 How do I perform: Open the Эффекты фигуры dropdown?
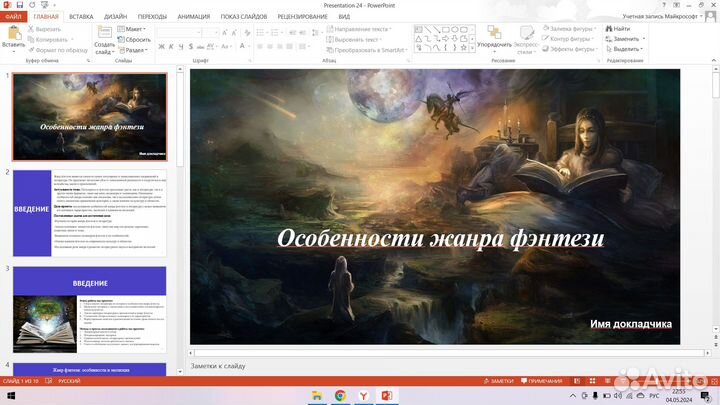point(569,49)
